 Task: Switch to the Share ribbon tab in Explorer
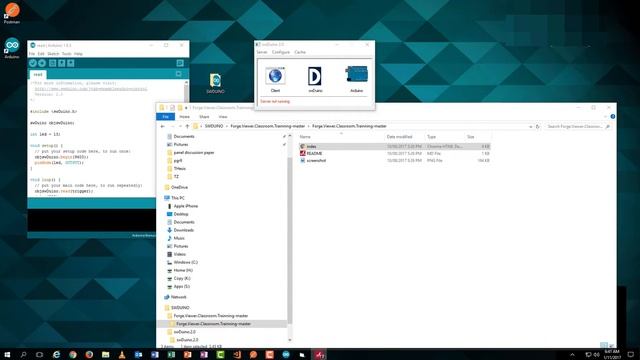click(x=204, y=117)
